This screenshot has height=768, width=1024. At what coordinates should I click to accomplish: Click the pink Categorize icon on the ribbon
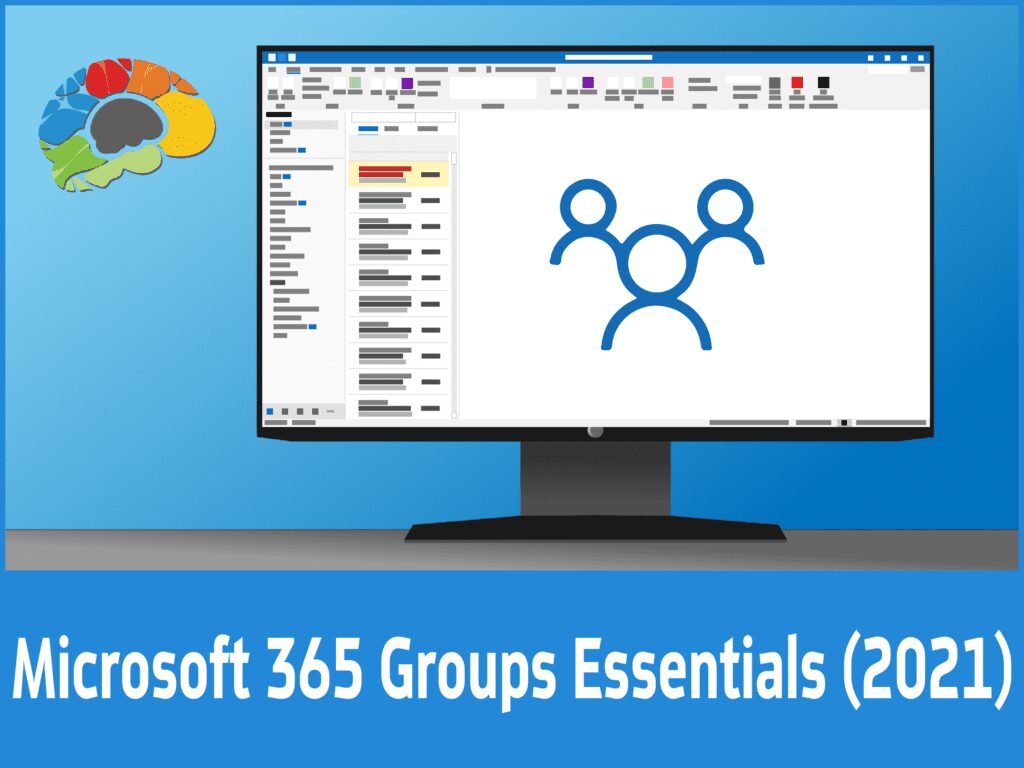[668, 83]
